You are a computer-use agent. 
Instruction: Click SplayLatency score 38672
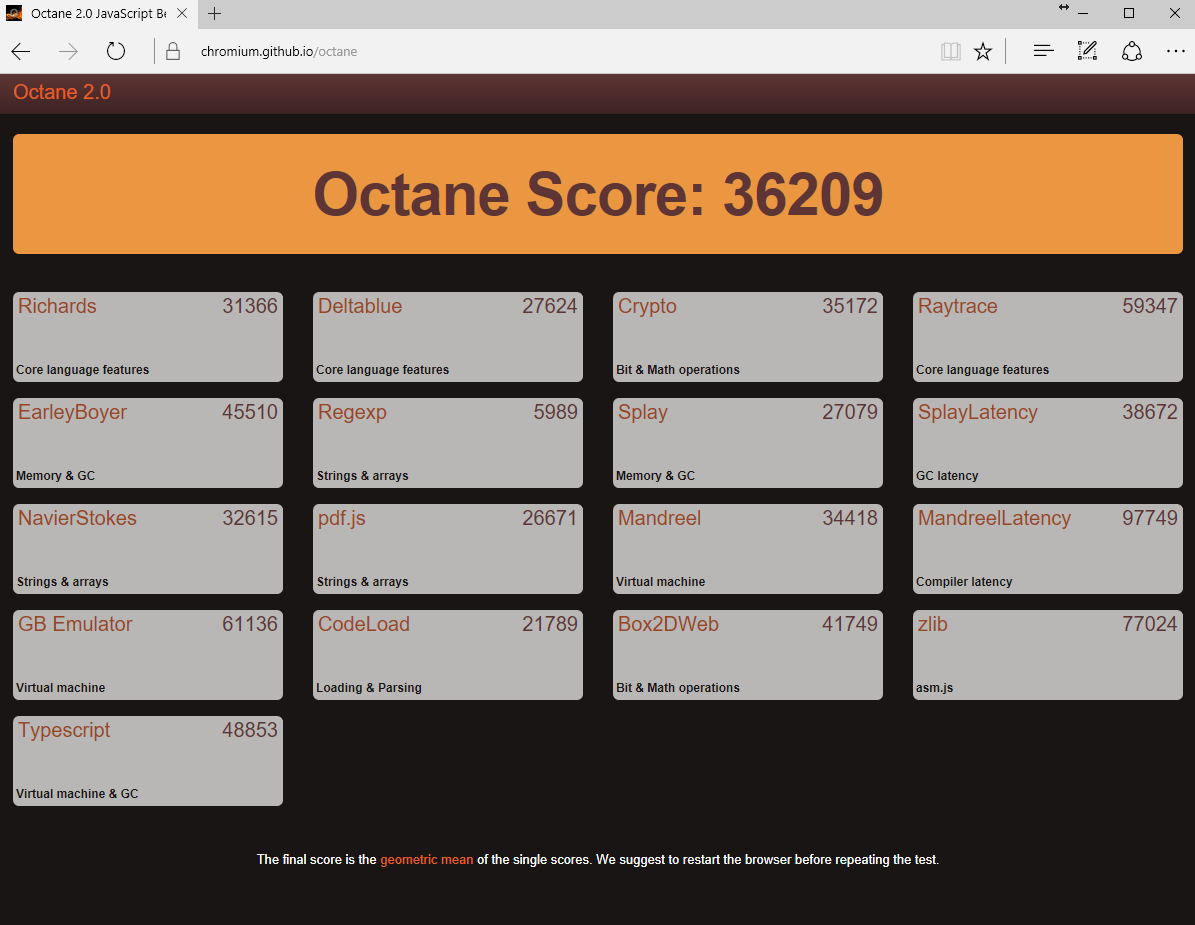[x=1150, y=412]
